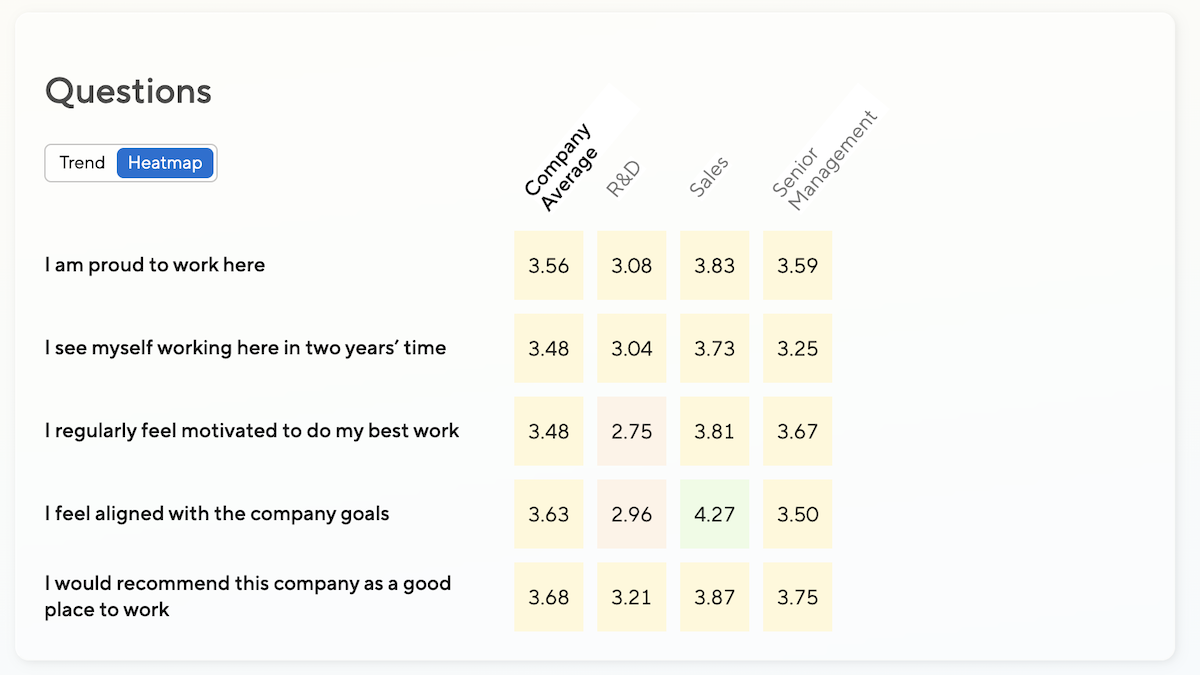Select the 2.75 R&D motivation cell
Screen dimensions: 1200x675
point(631,431)
